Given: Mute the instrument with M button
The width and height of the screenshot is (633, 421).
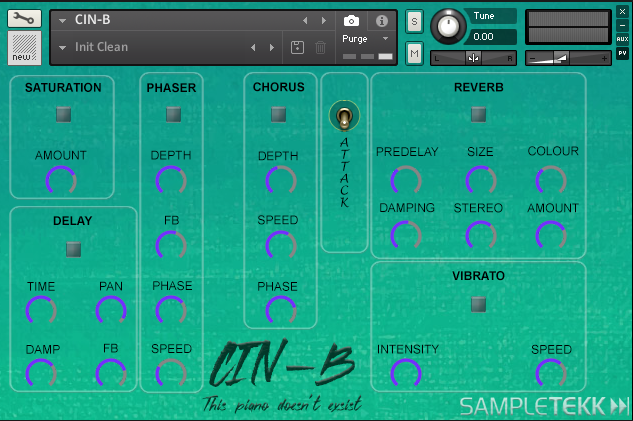Looking at the screenshot, I should [414, 52].
